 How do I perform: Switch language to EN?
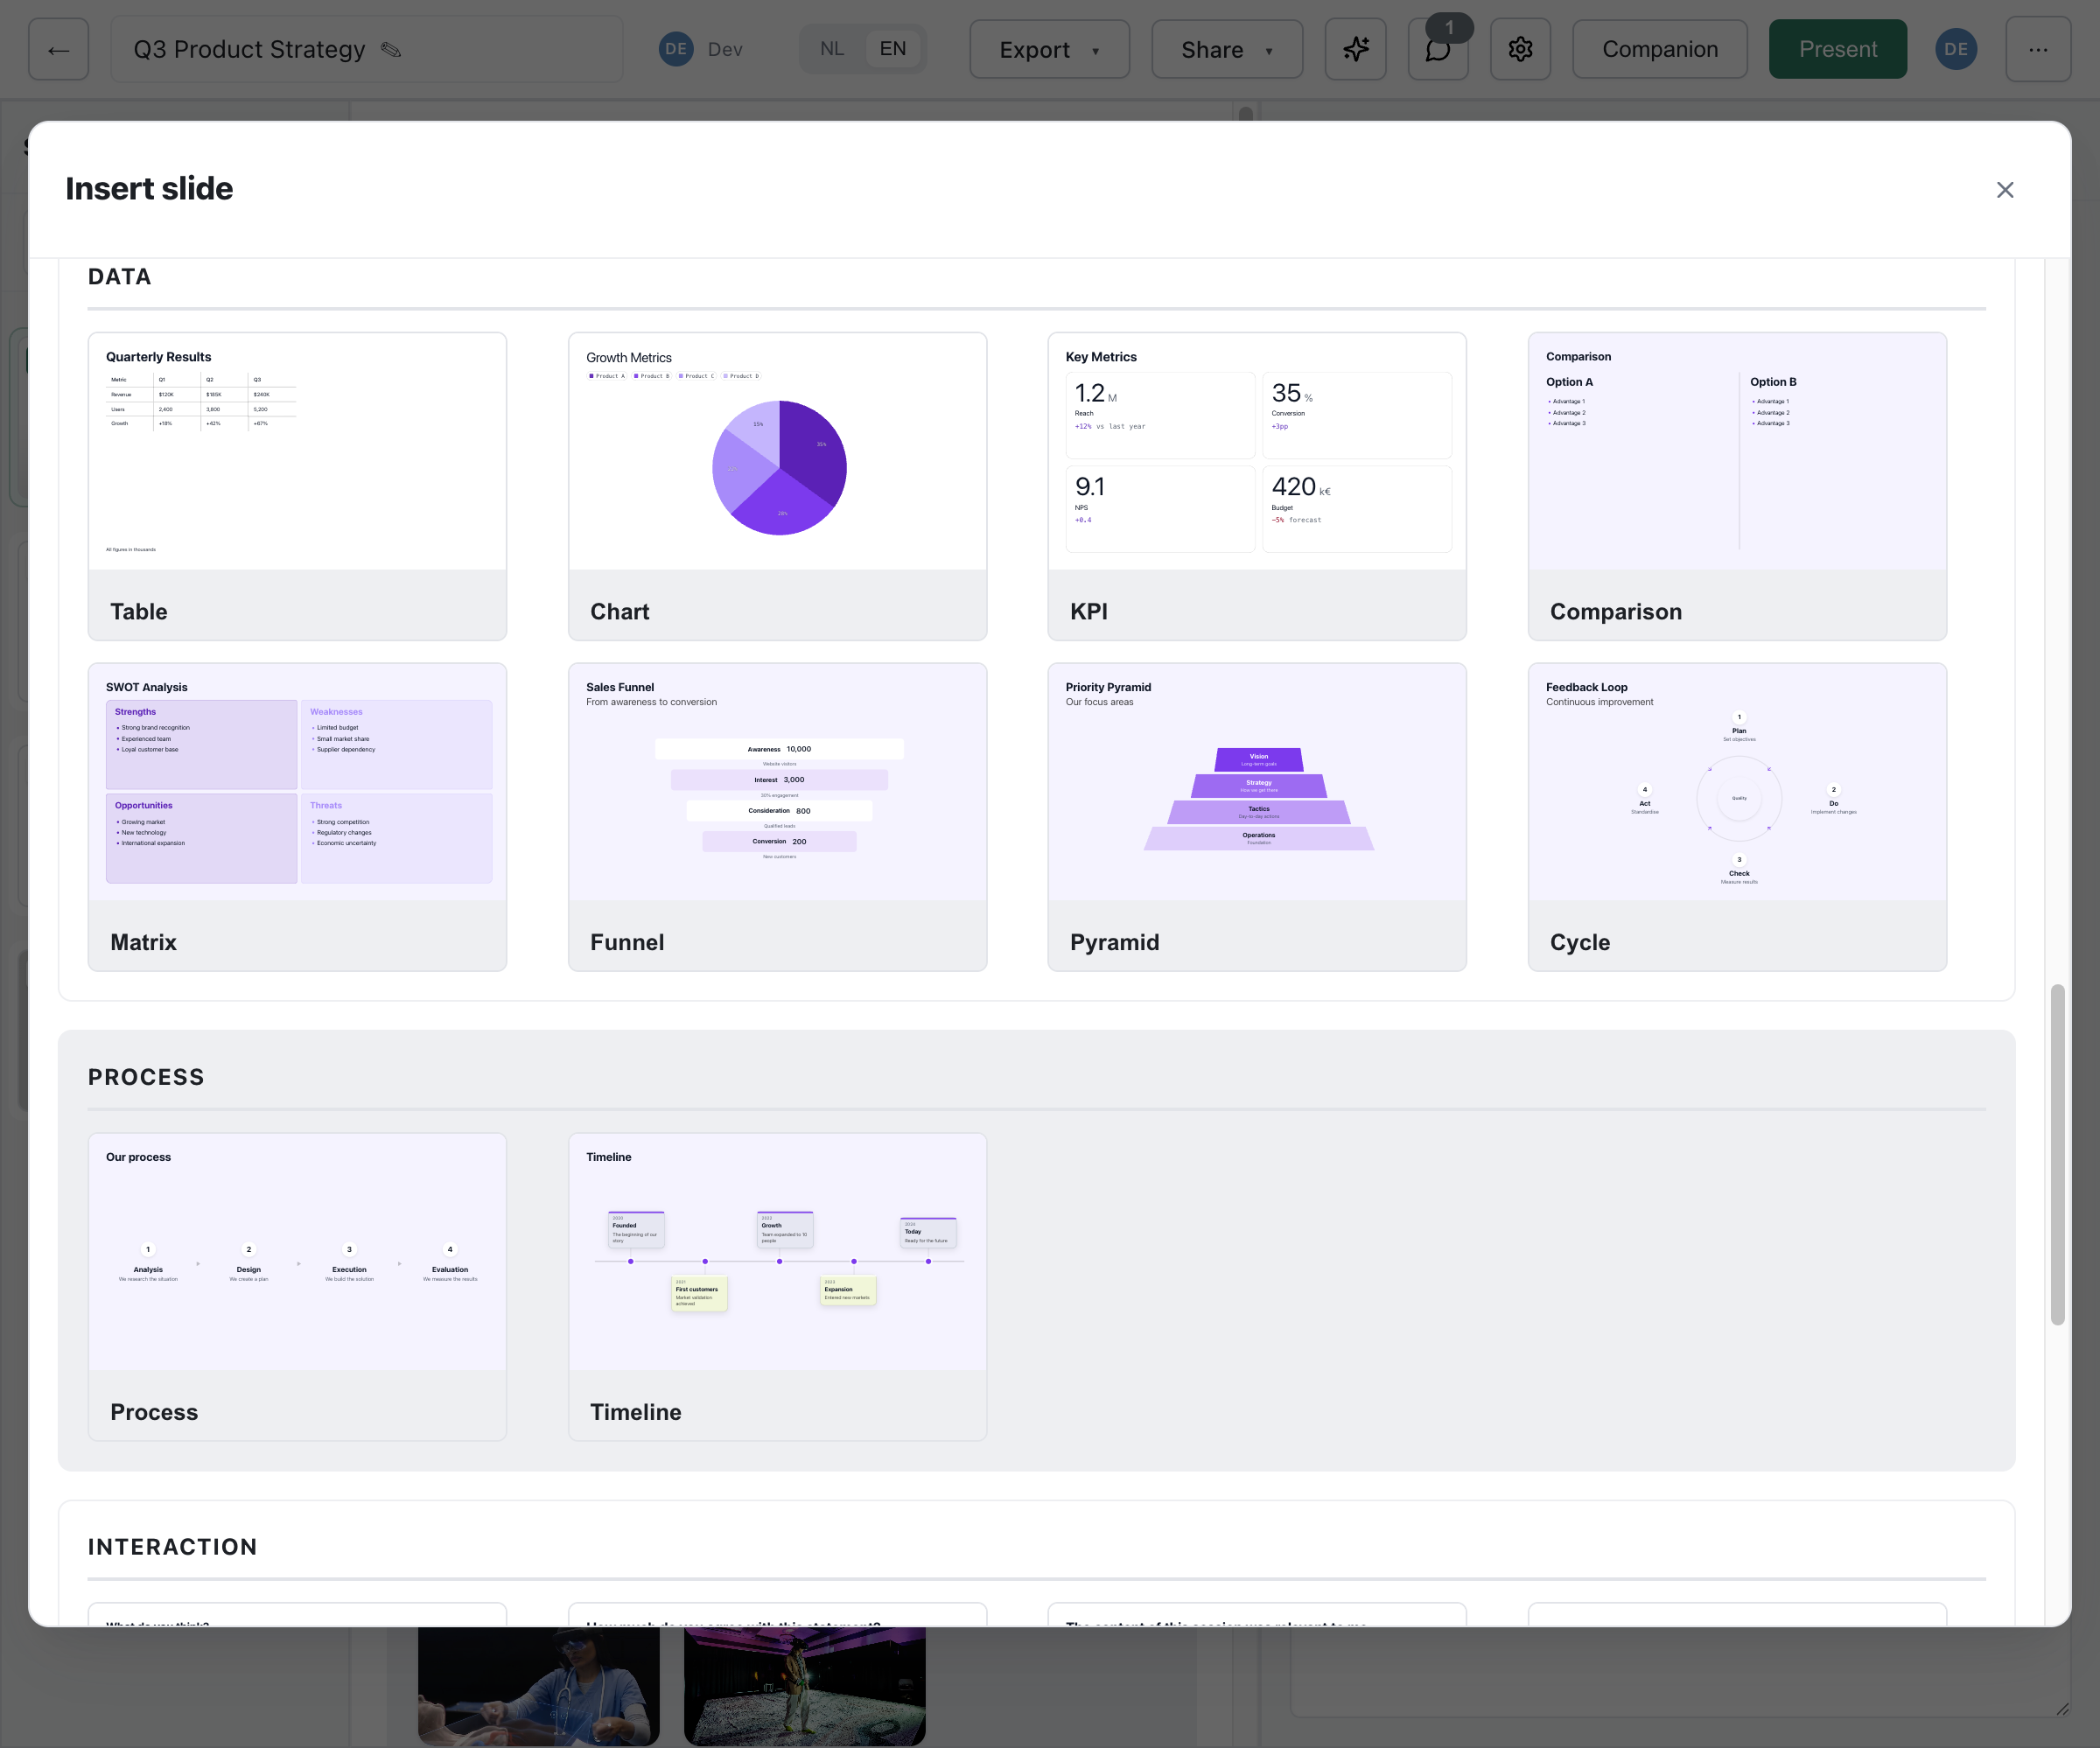[893, 49]
